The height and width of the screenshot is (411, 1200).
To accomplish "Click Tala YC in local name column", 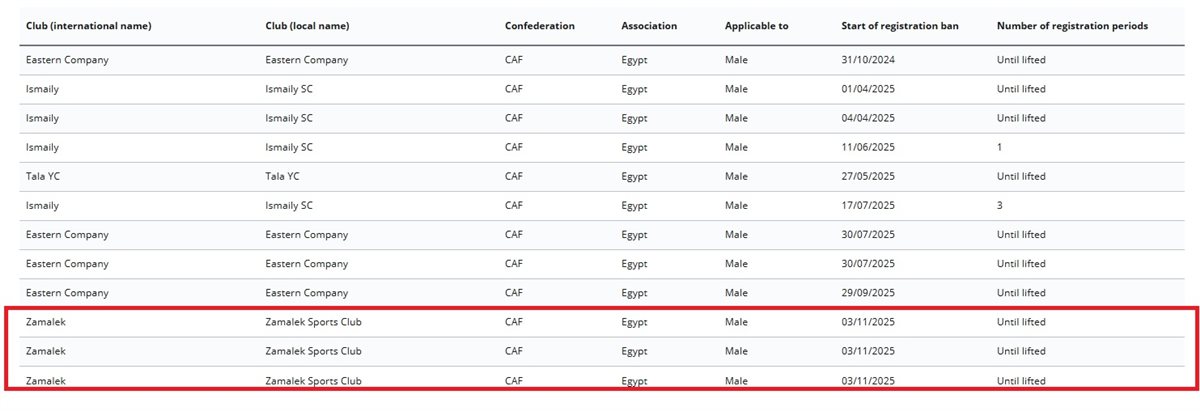I will (284, 176).
